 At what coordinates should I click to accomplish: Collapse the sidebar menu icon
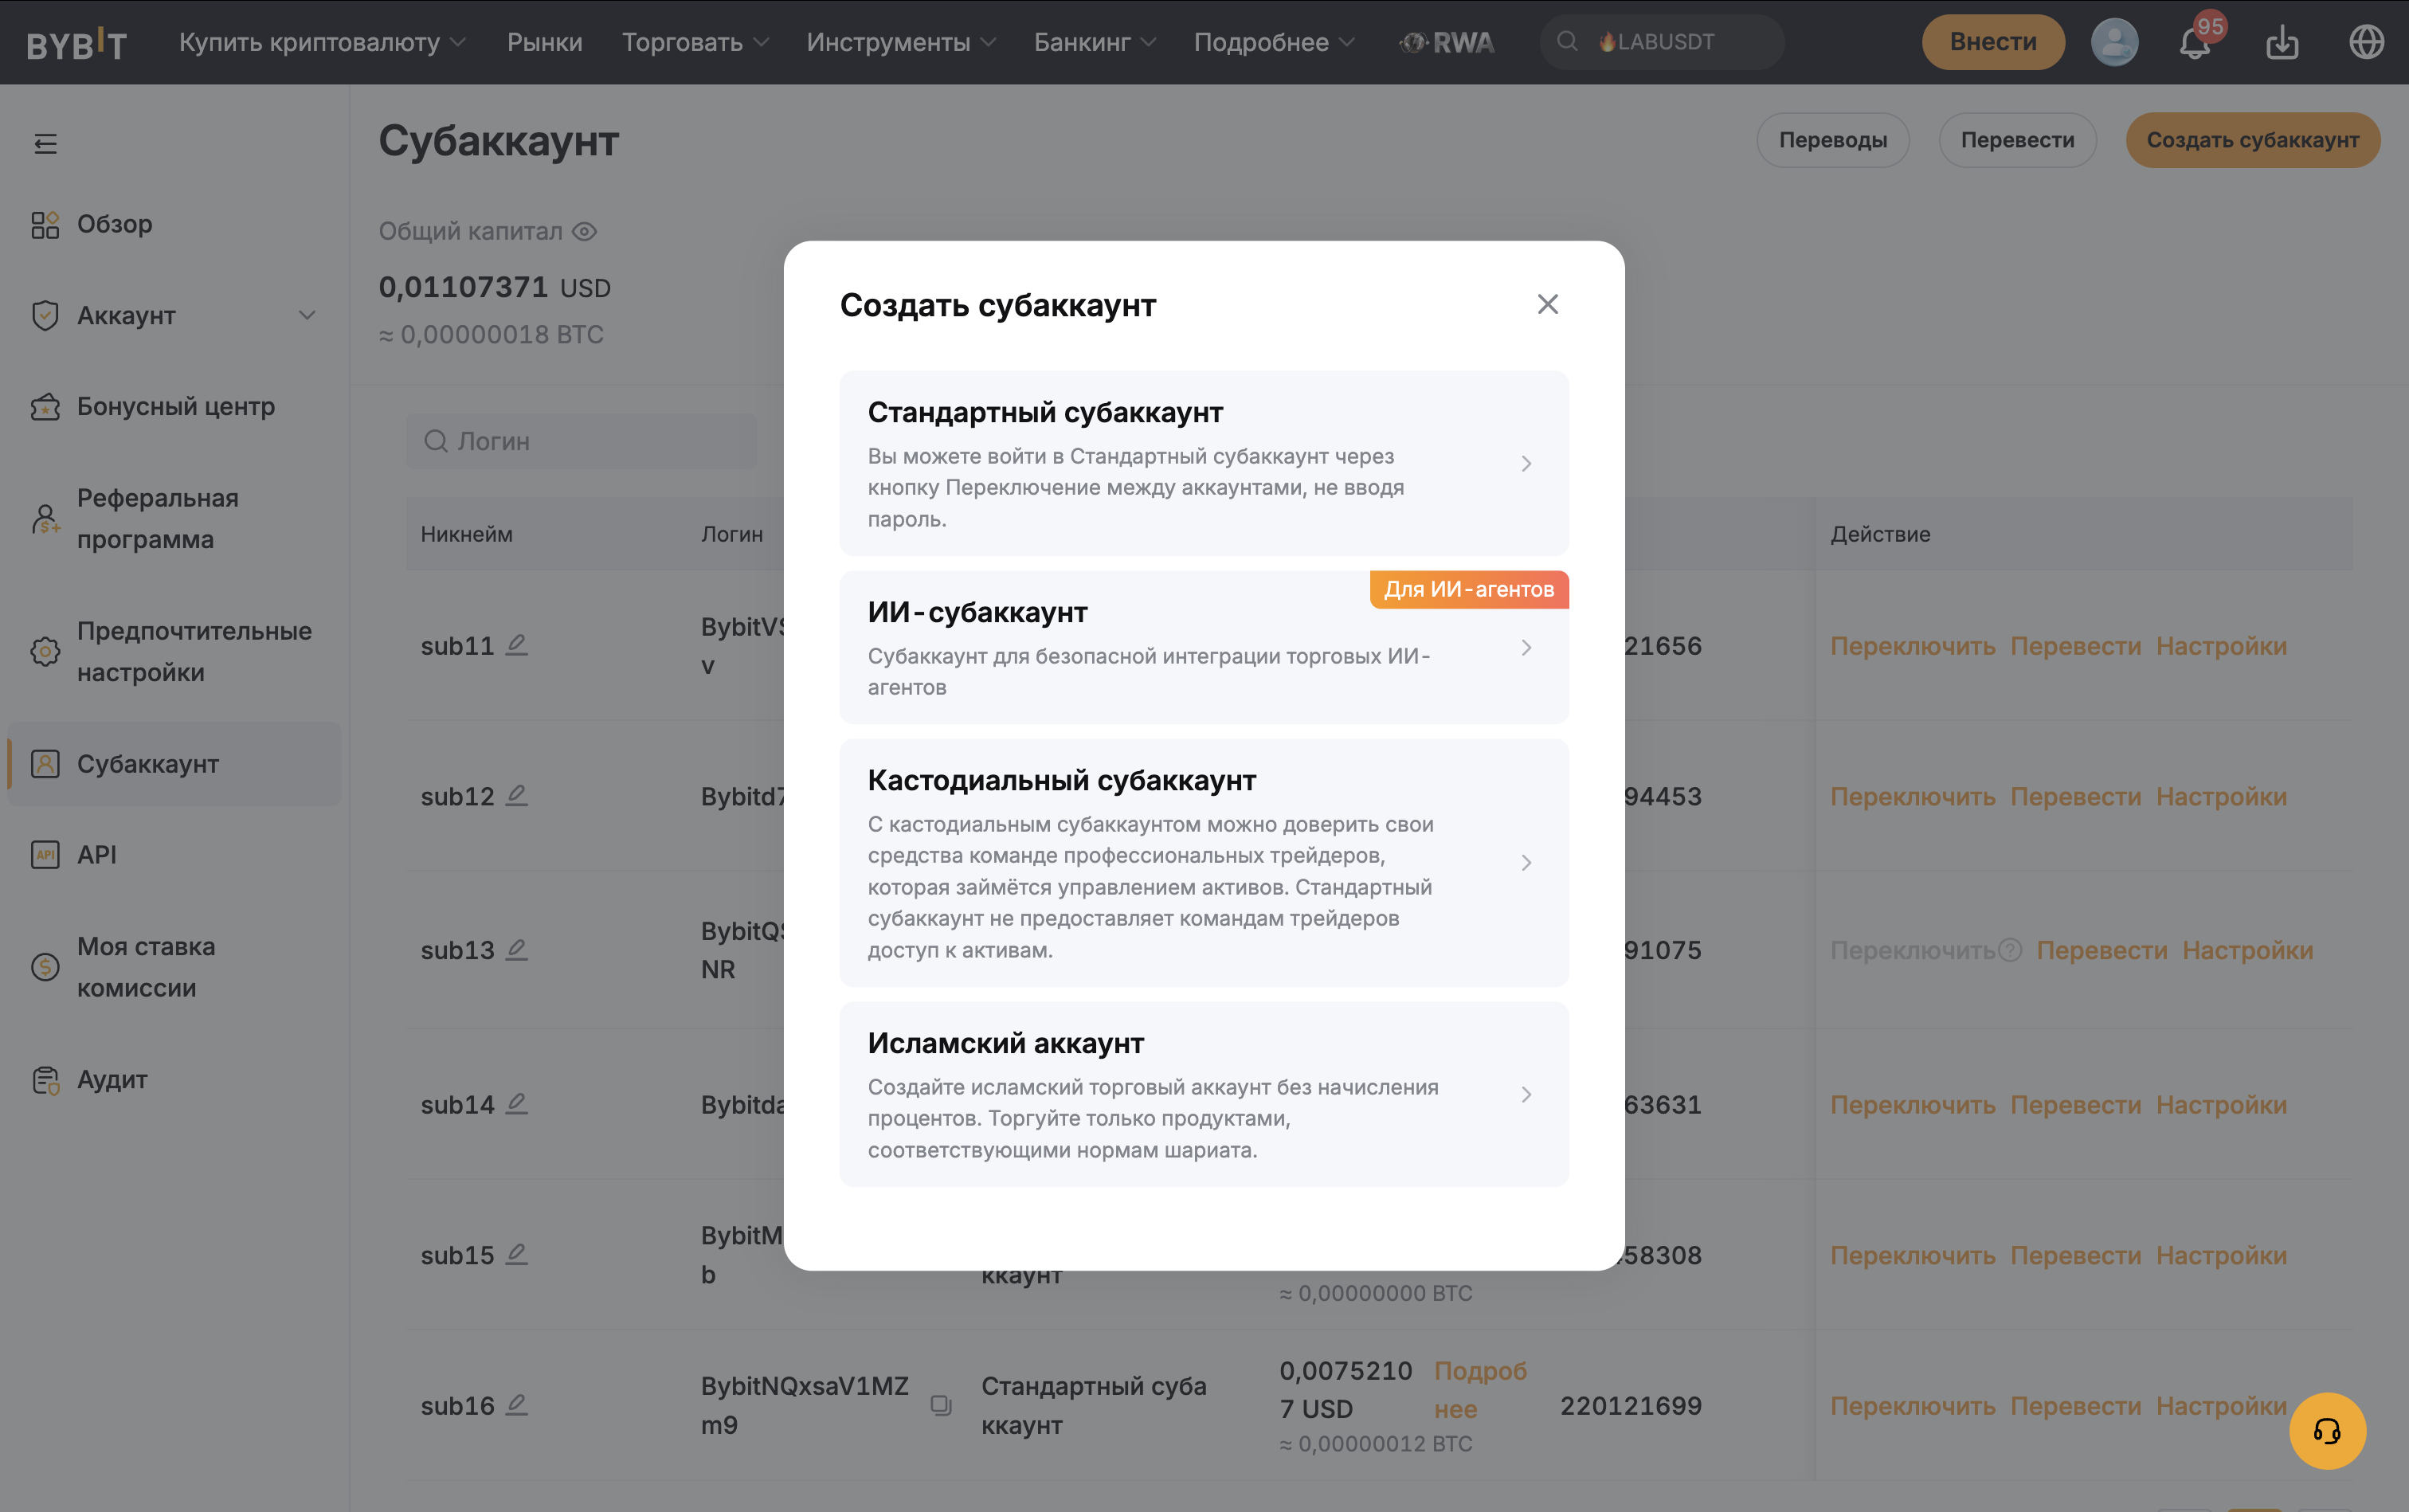tap(45, 144)
